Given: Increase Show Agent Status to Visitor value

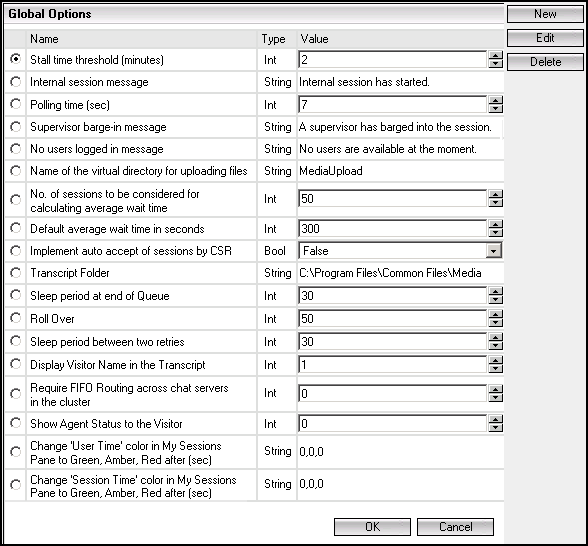Looking at the screenshot, I should click(x=495, y=420).
